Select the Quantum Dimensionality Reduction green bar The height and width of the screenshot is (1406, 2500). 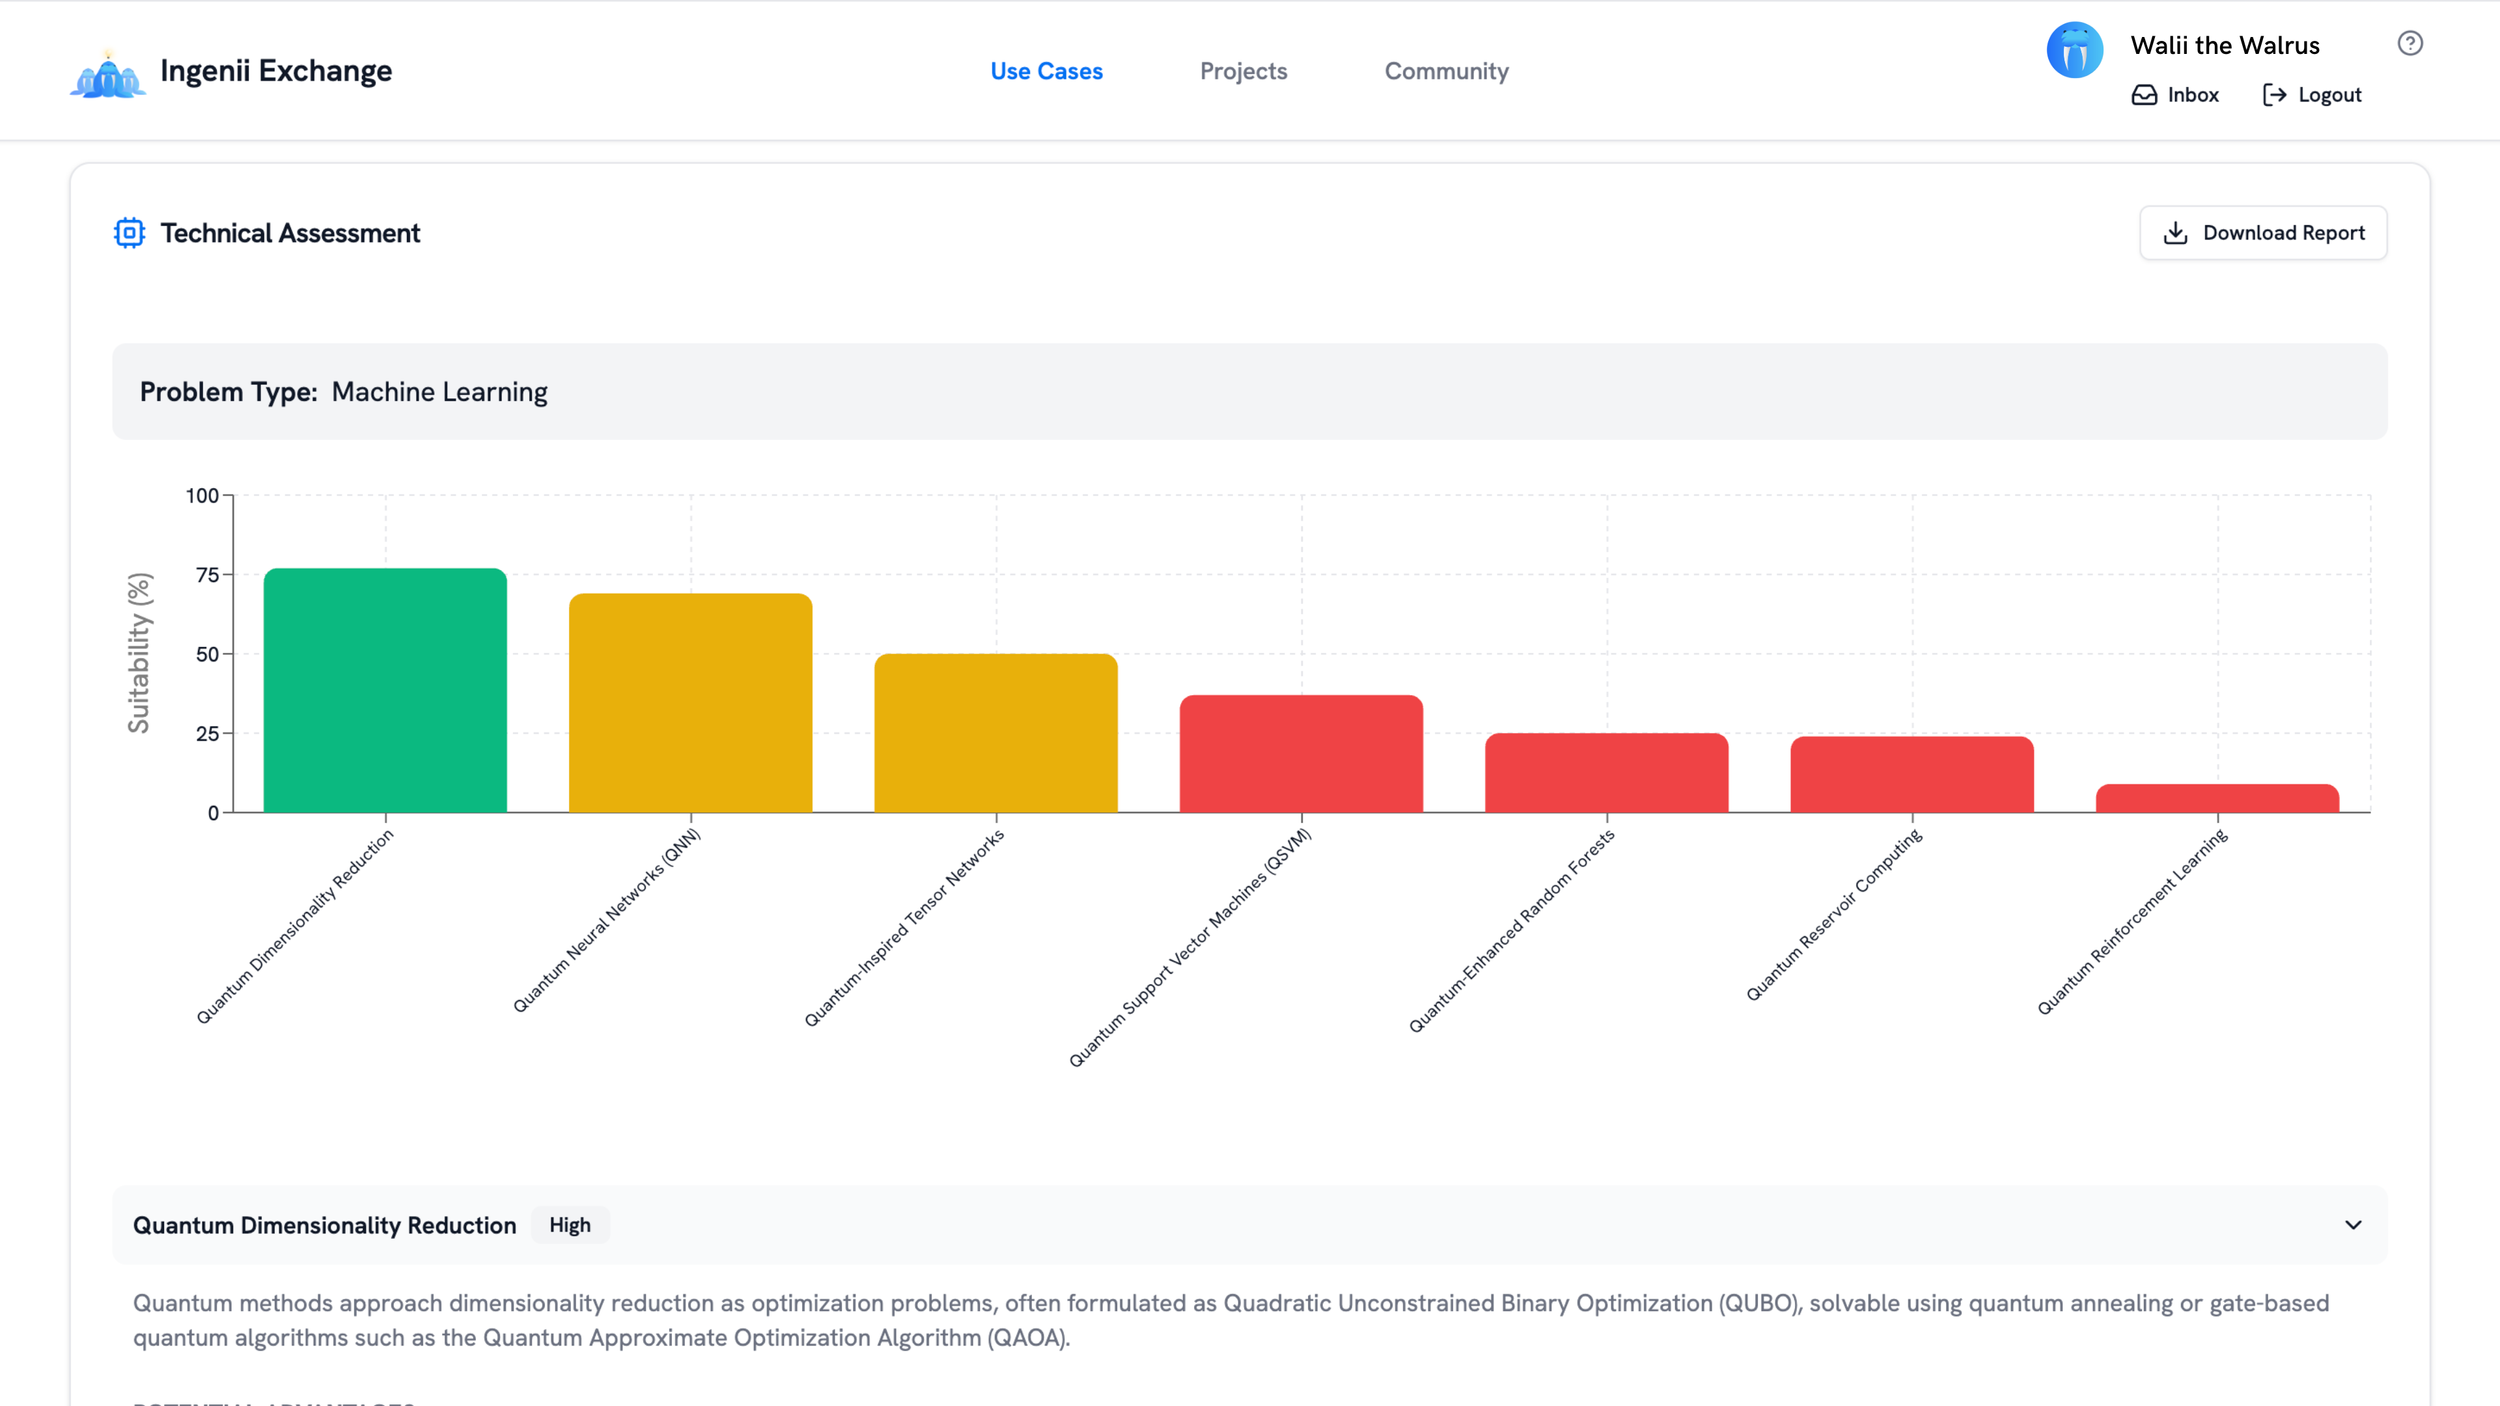[385, 690]
